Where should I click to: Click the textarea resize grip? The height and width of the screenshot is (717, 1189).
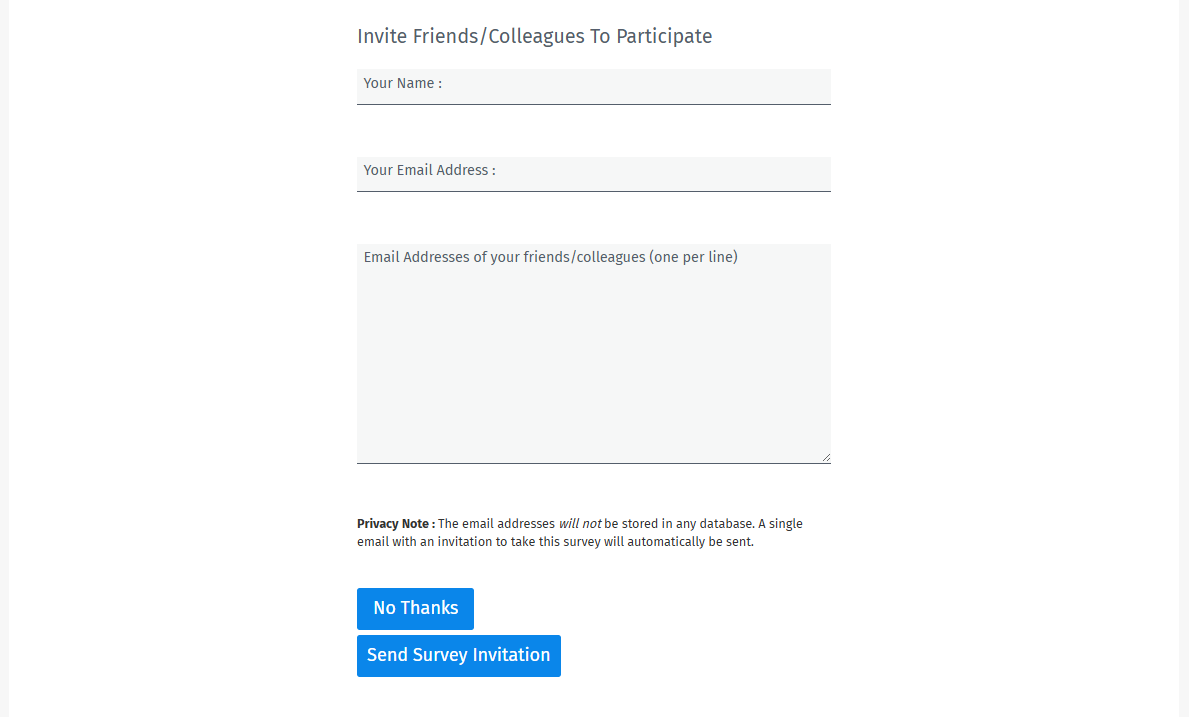pyautogui.click(x=827, y=458)
